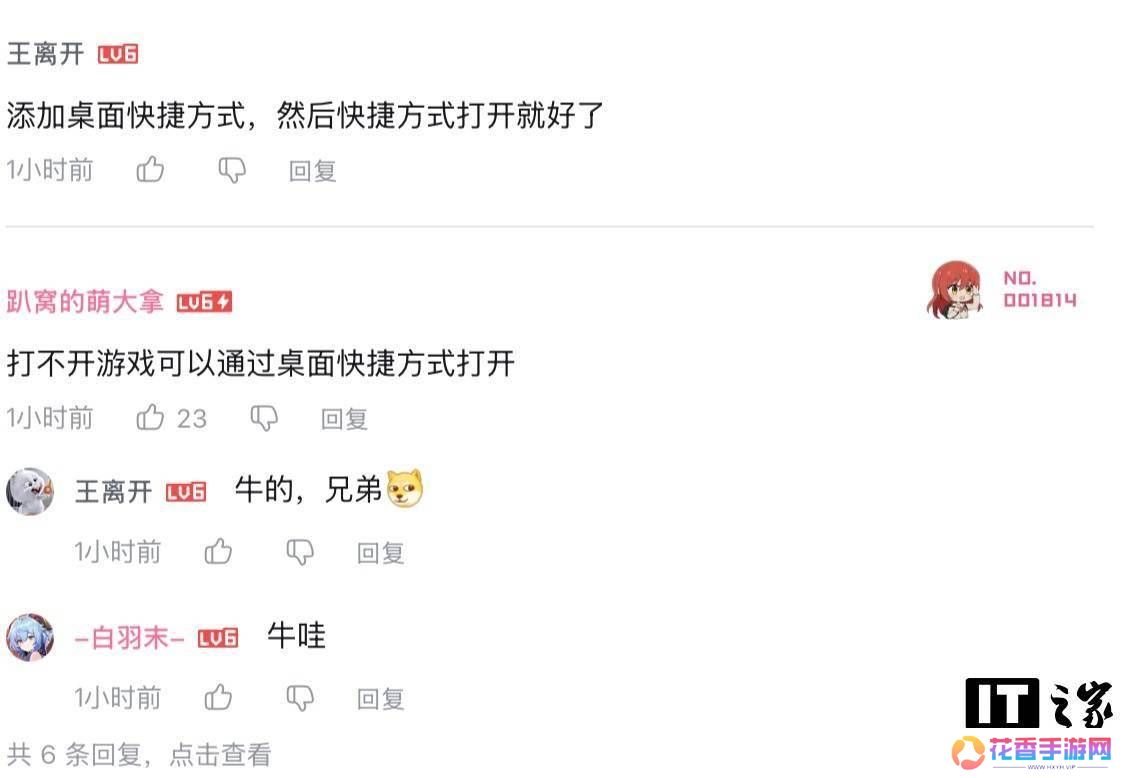Open 王离开 username on top comment
Viewport: 1132px width, 778px height.
pos(45,54)
